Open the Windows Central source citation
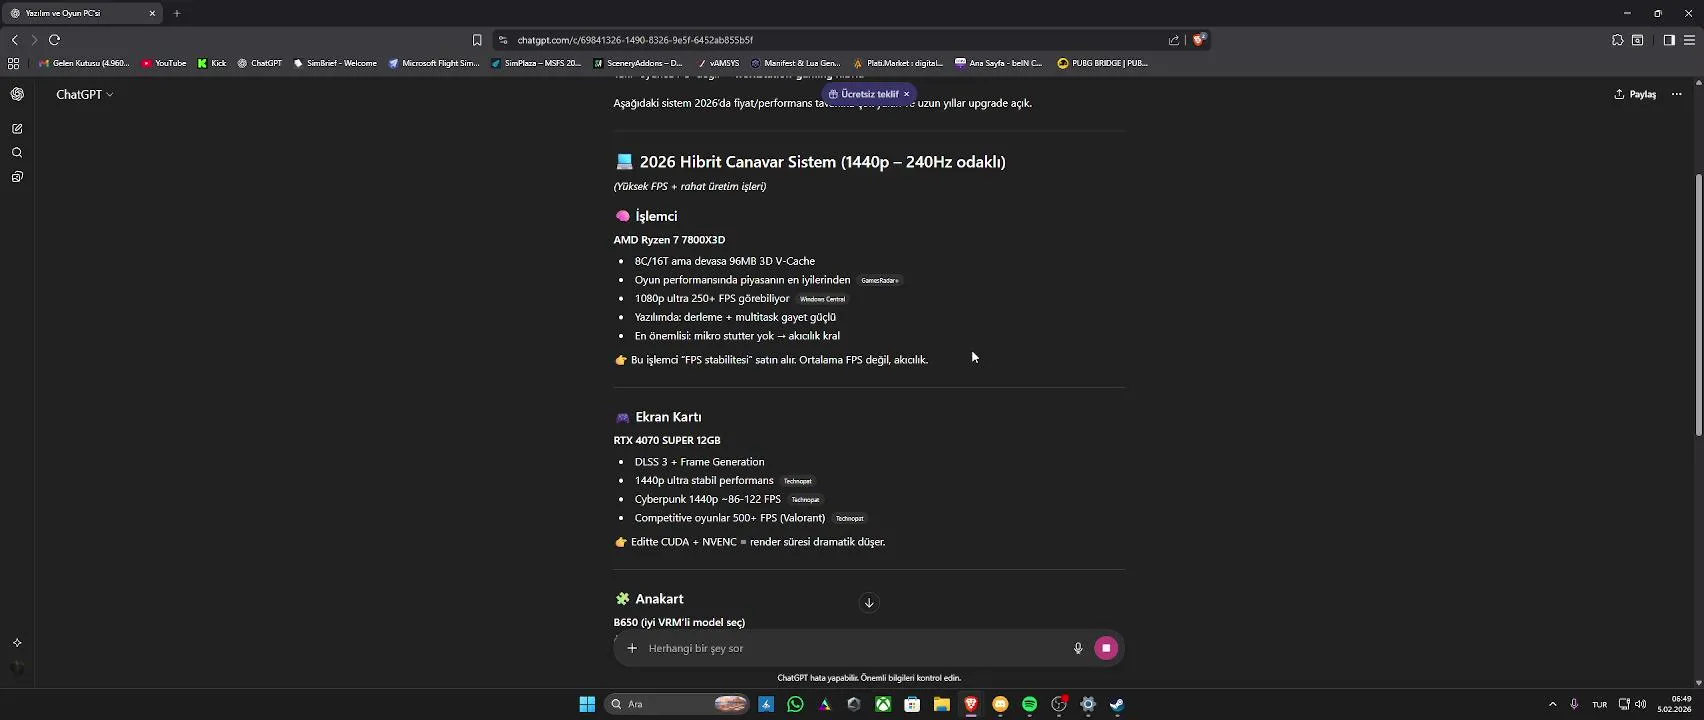Viewport: 1704px width, 720px height. pos(822,299)
